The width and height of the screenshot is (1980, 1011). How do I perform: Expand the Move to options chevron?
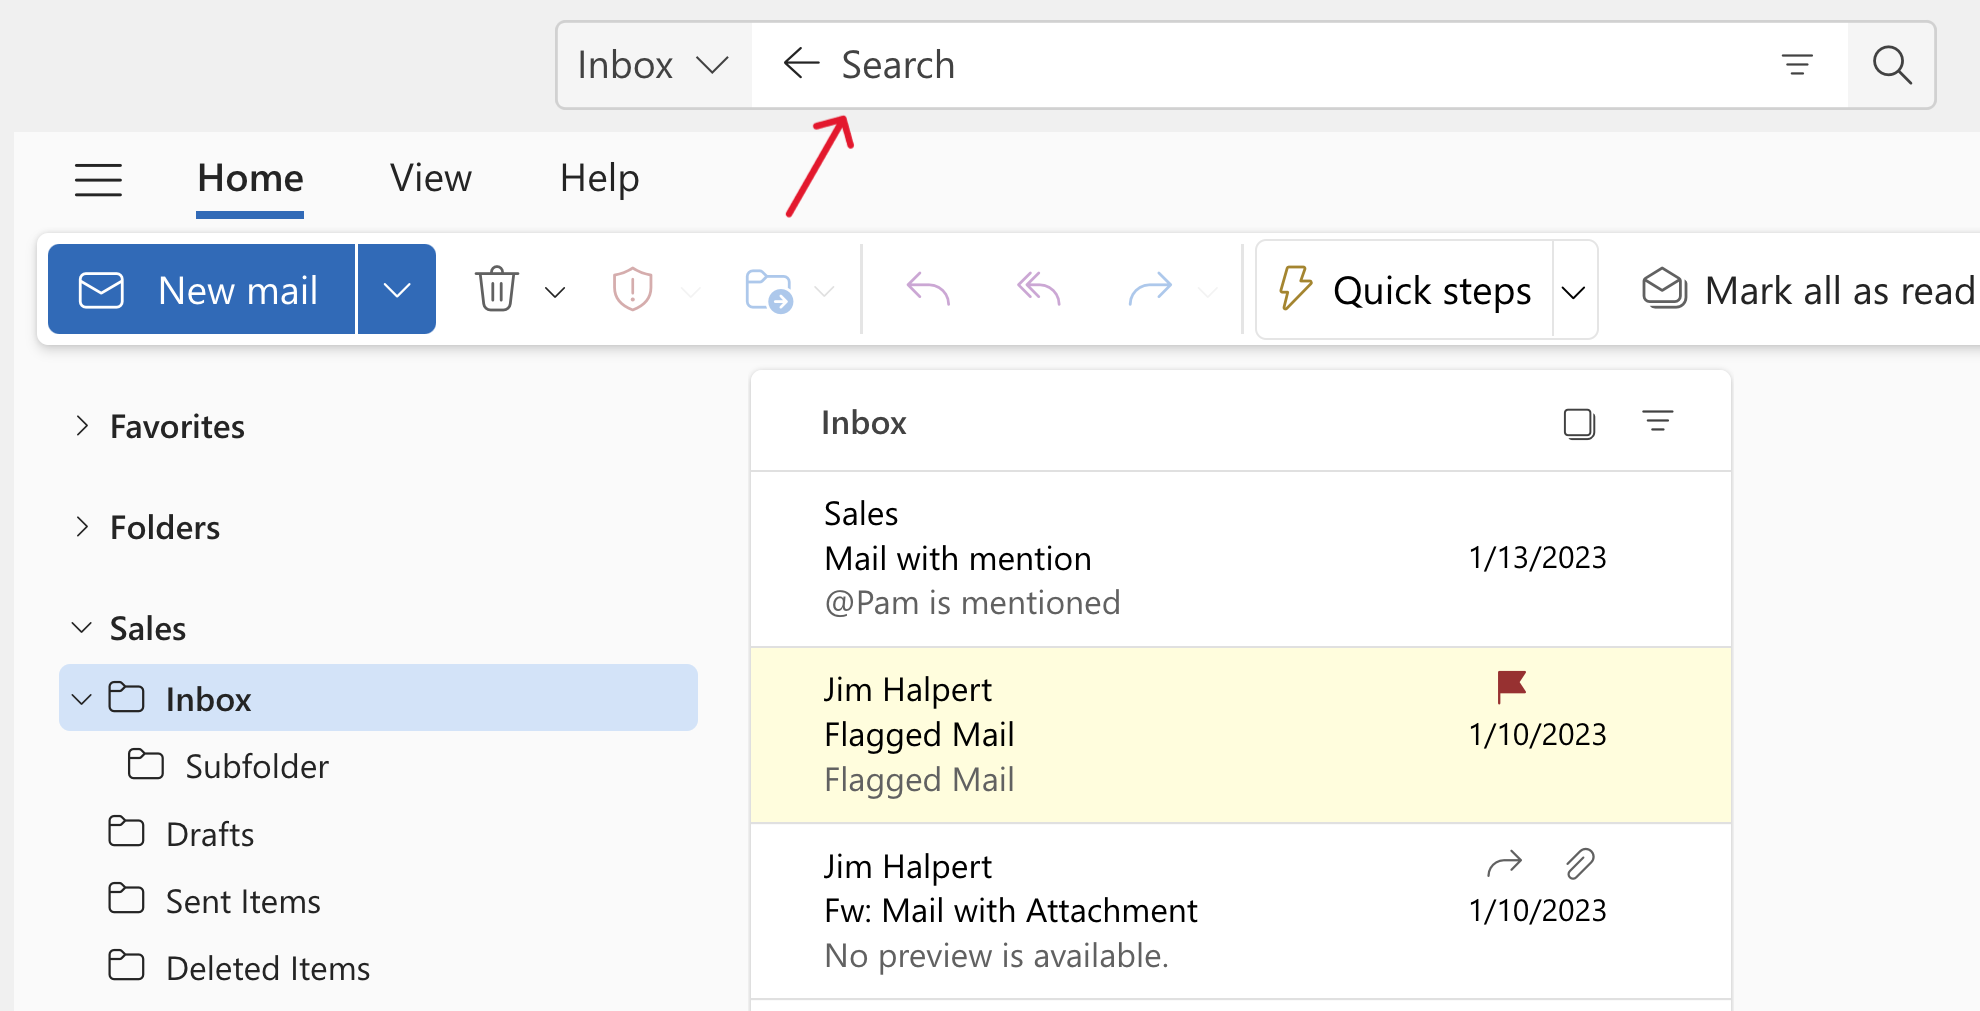pos(824,292)
